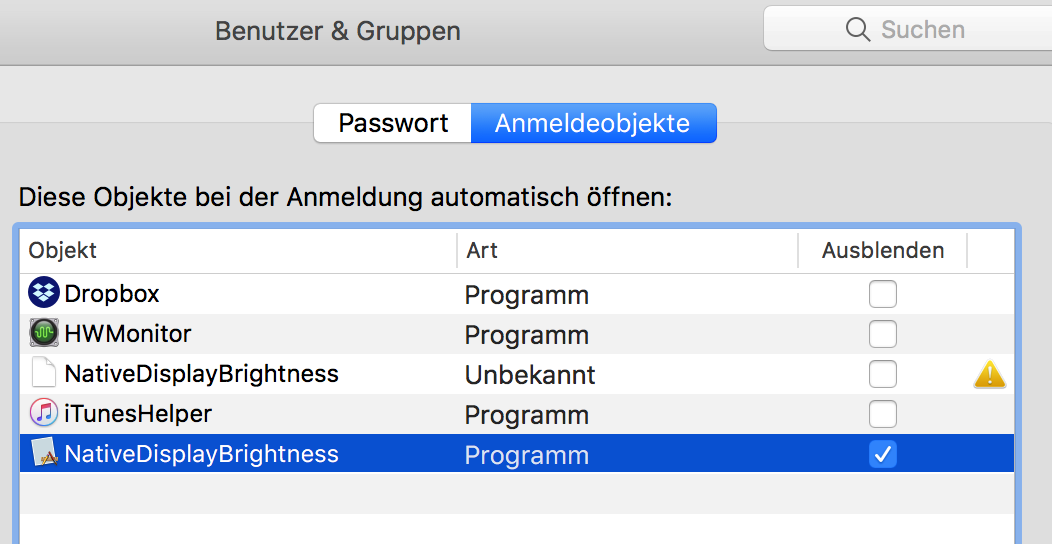The image size is (1052, 544).
Task: Select the Anmeldeobjekte tab
Action: pos(594,123)
